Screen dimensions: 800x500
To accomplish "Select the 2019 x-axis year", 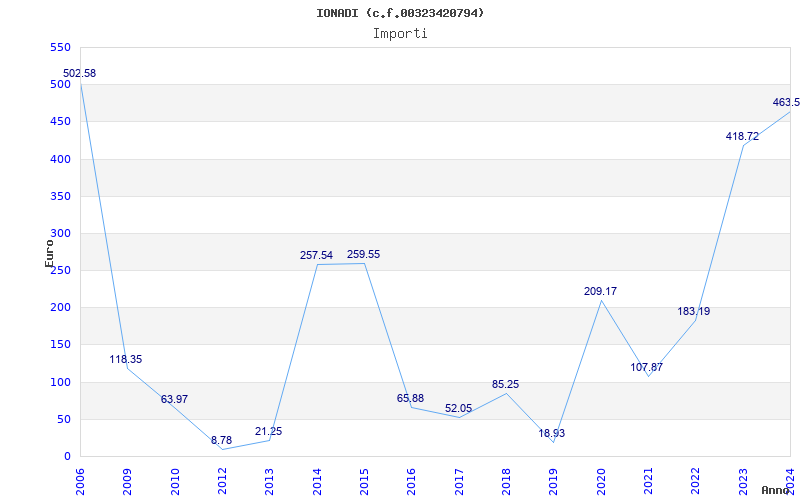I will [x=553, y=482].
